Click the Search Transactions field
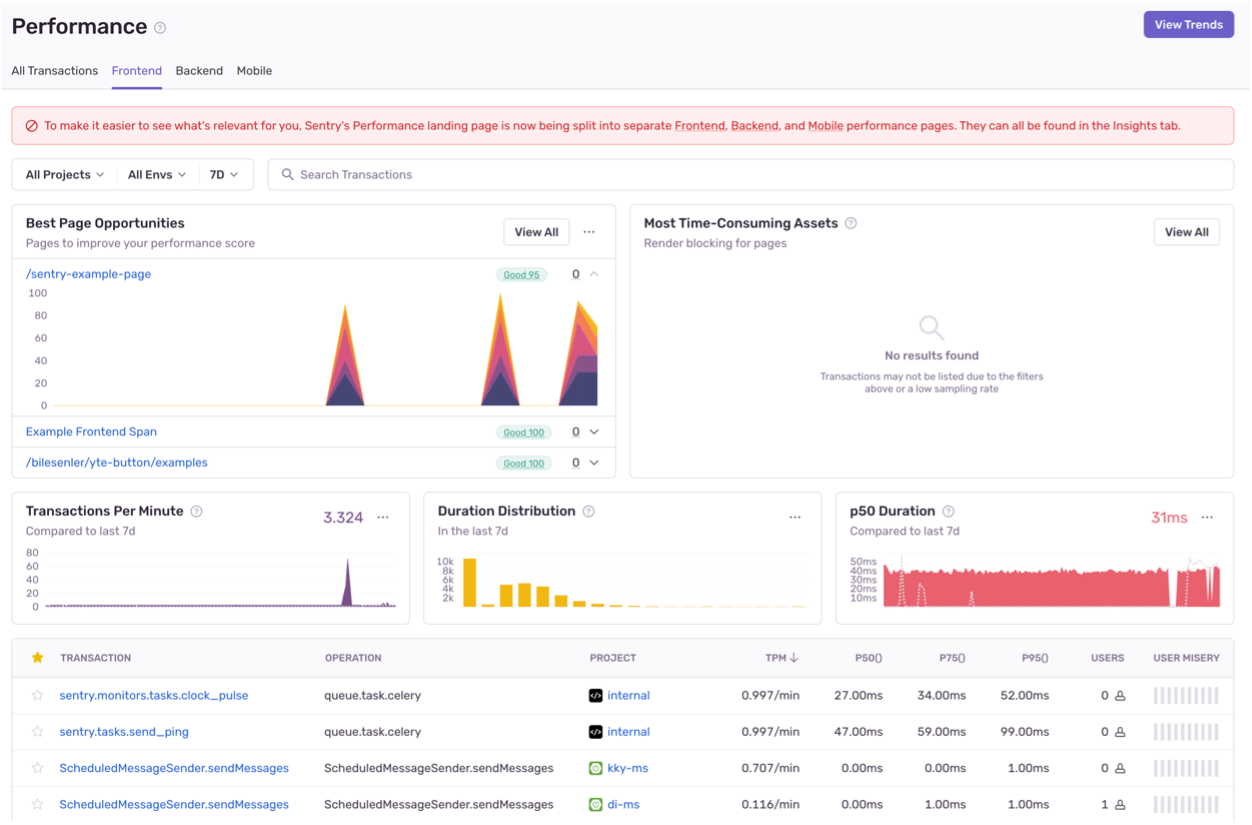 pos(750,174)
